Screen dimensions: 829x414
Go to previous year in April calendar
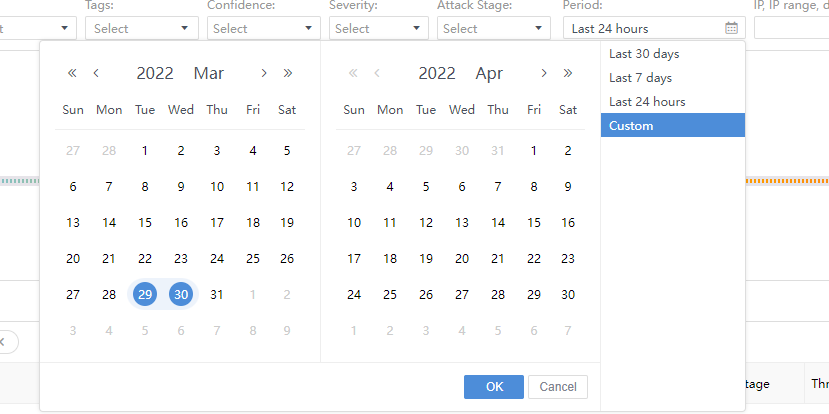(x=352, y=73)
